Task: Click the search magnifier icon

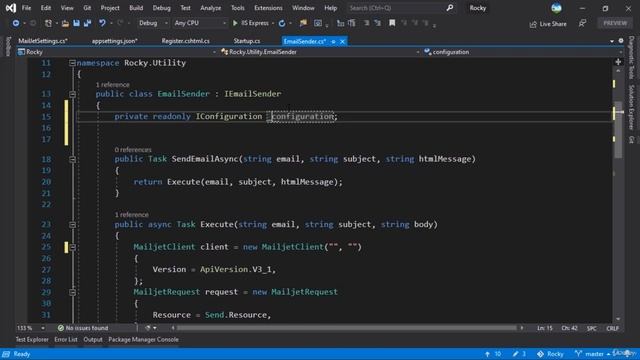Action: click(x=449, y=8)
